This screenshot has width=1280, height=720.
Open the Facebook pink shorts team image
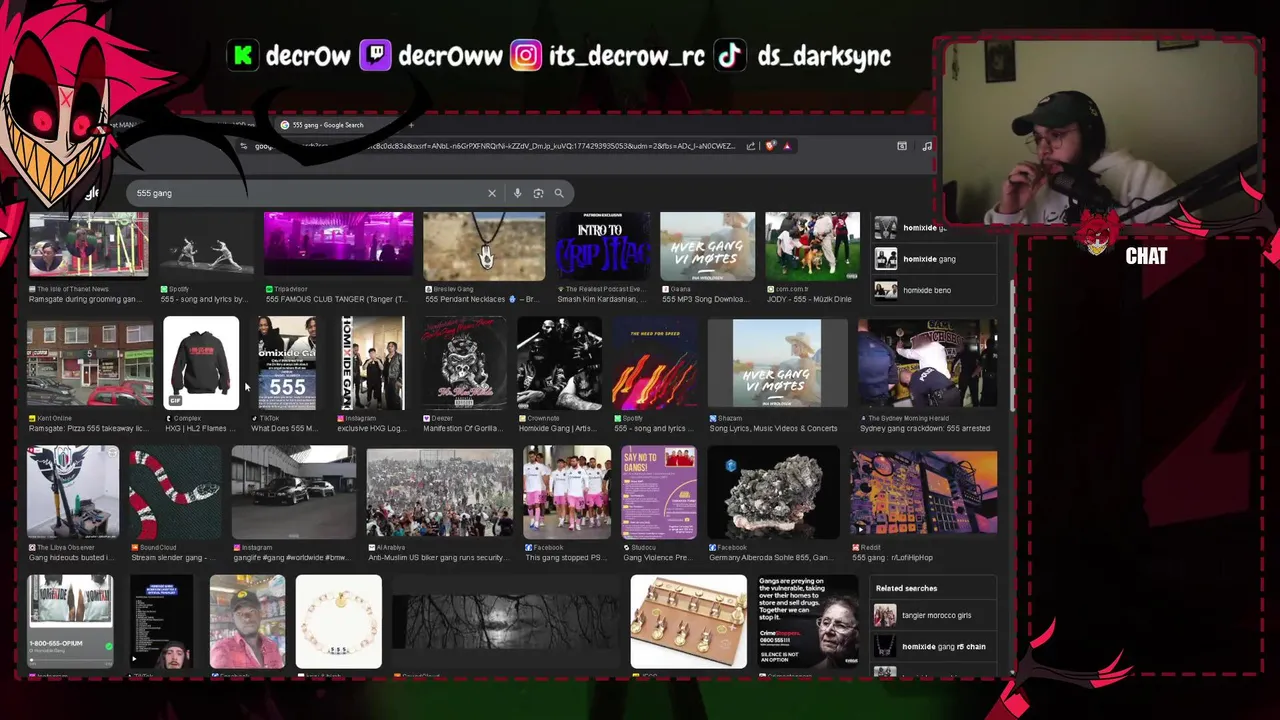566,493
